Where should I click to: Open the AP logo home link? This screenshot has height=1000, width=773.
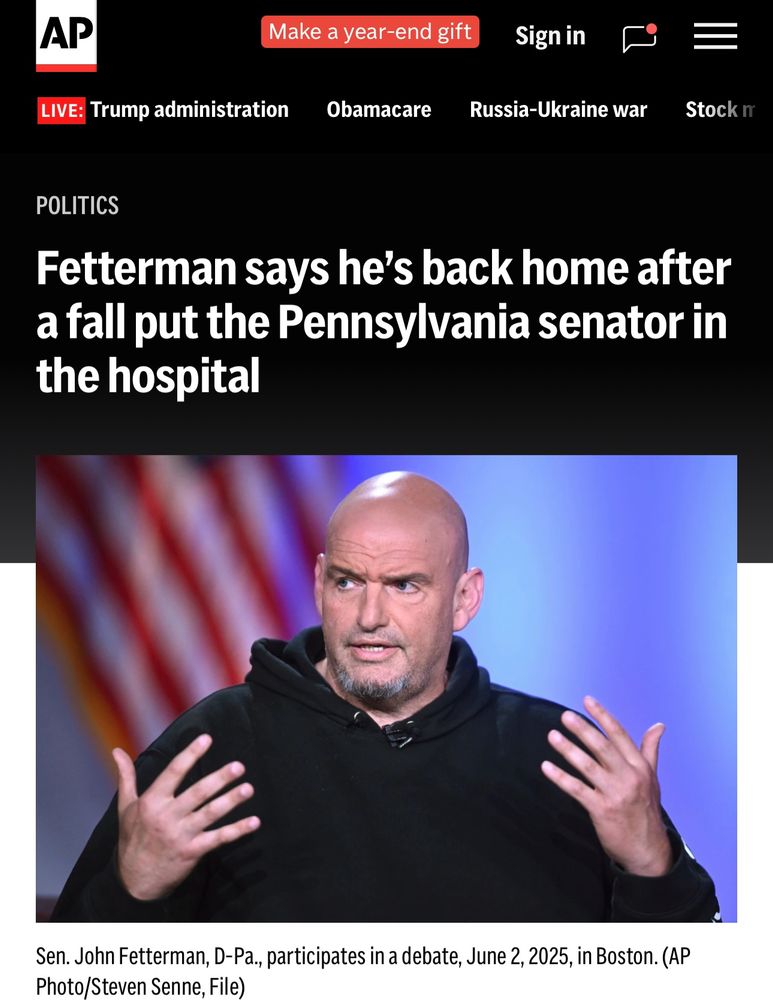tap(66, 36)
